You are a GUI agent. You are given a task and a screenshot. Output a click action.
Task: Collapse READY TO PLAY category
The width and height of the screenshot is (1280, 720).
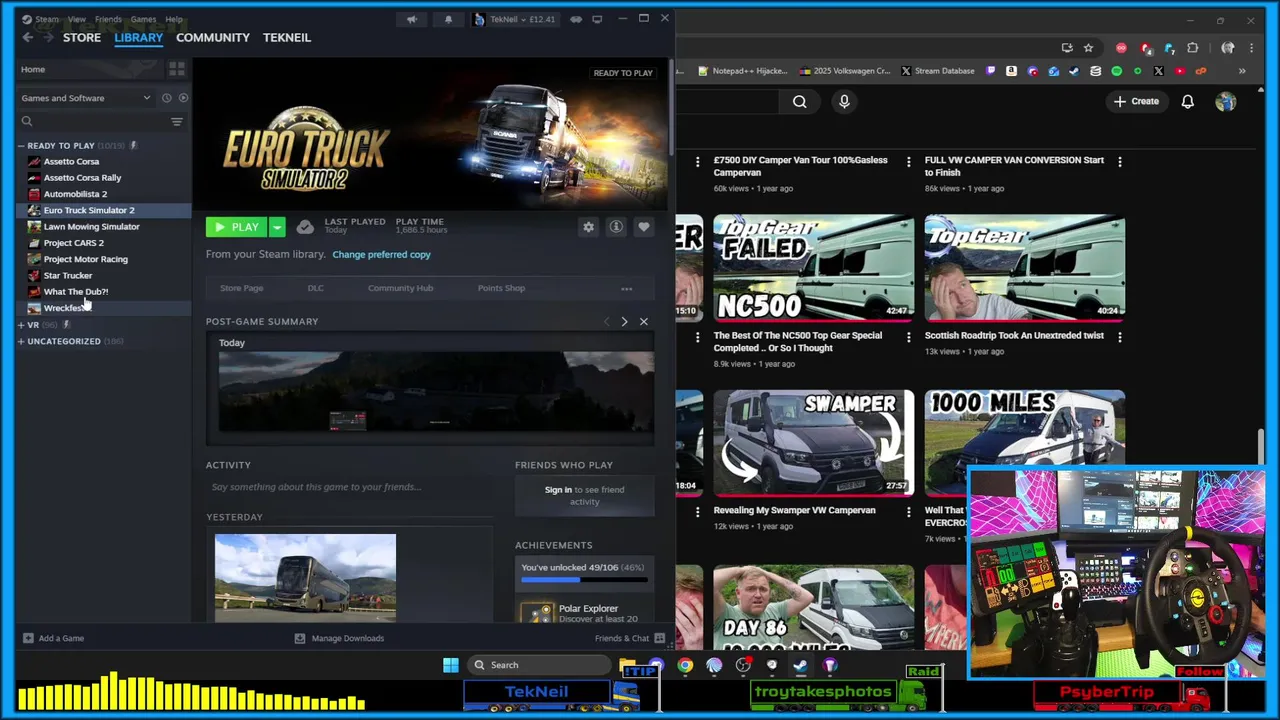point(21,146)
